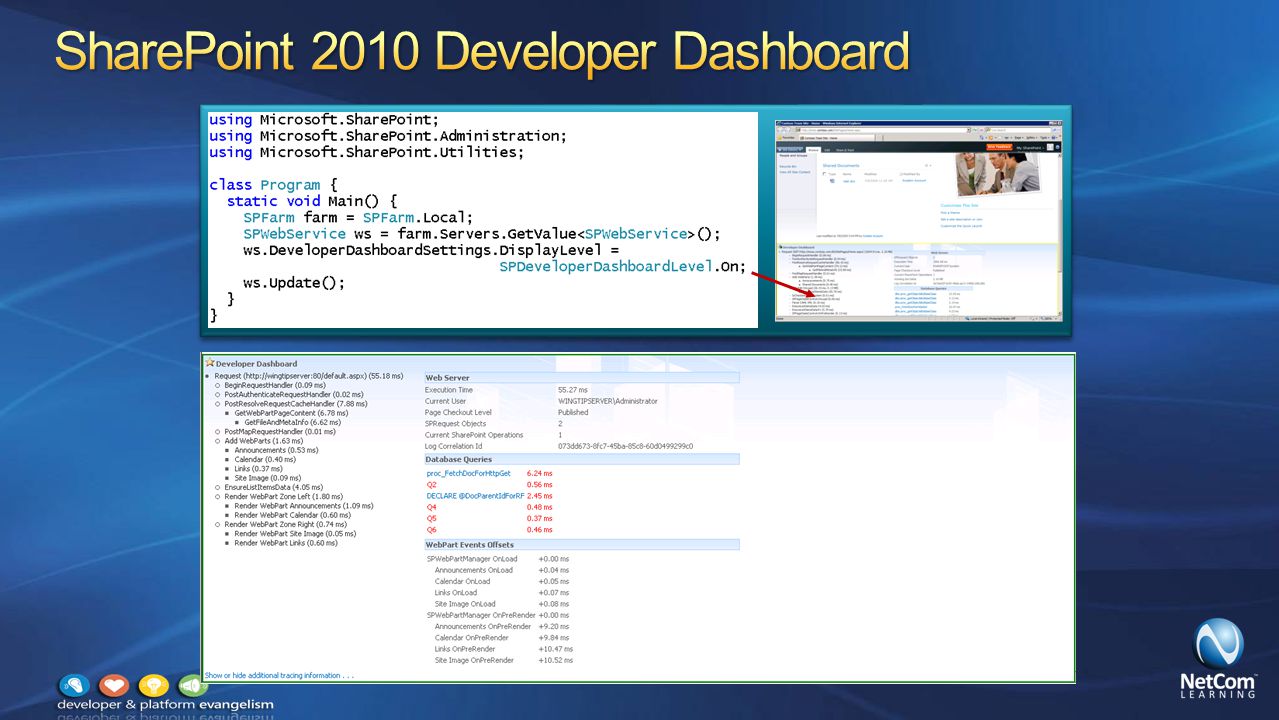Click the WebPart Events Offsets header
Viewport: 1279px width, 720px height.
tap(581, 545)
